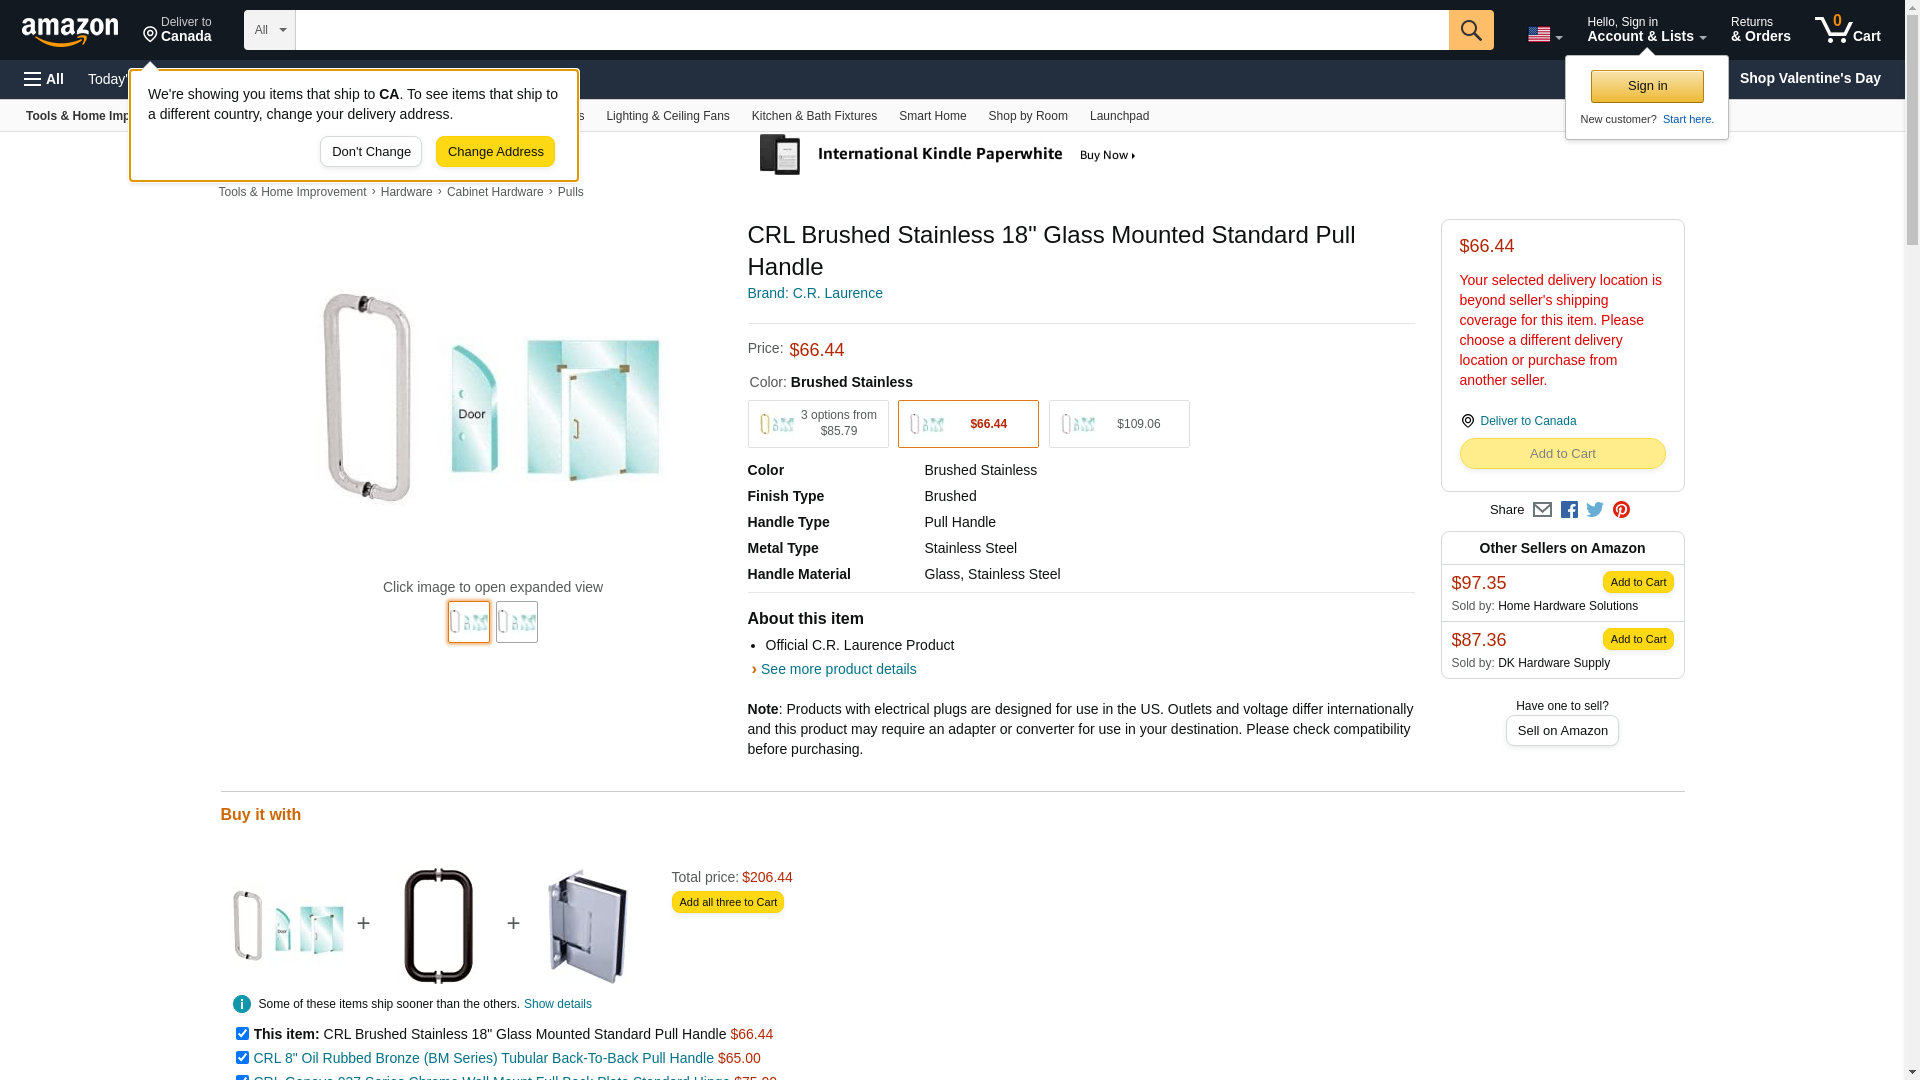1920x1080 pixels.
Task: Share the product on Pinterest
Action: pos(1621,510)
